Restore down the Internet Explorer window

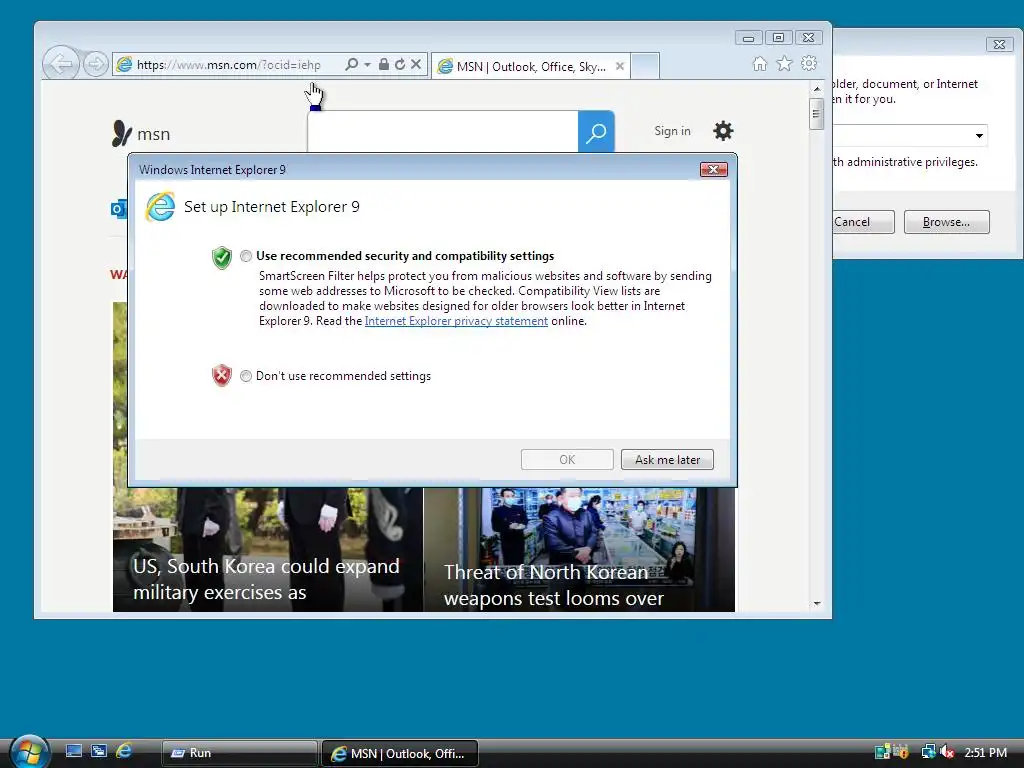(778, 38)
